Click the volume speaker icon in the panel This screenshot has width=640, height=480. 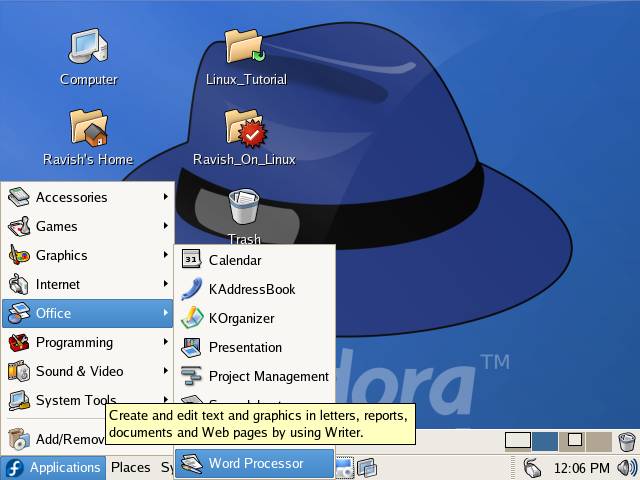(626, 467)
